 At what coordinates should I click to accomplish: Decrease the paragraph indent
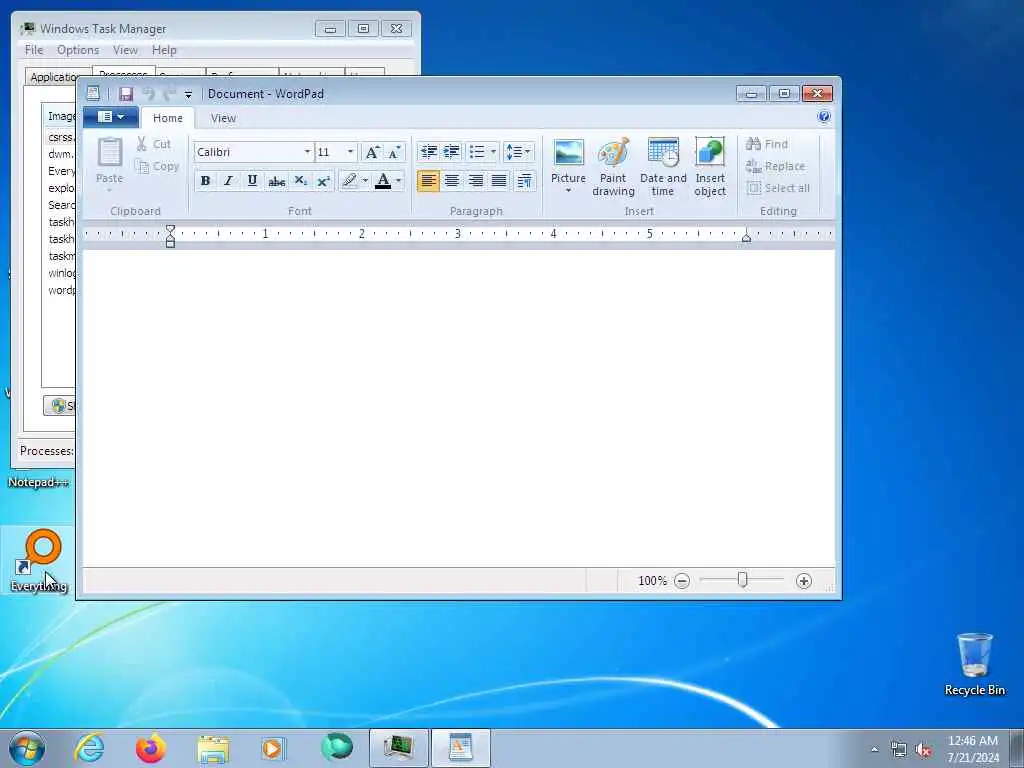[x=429, y=152]
